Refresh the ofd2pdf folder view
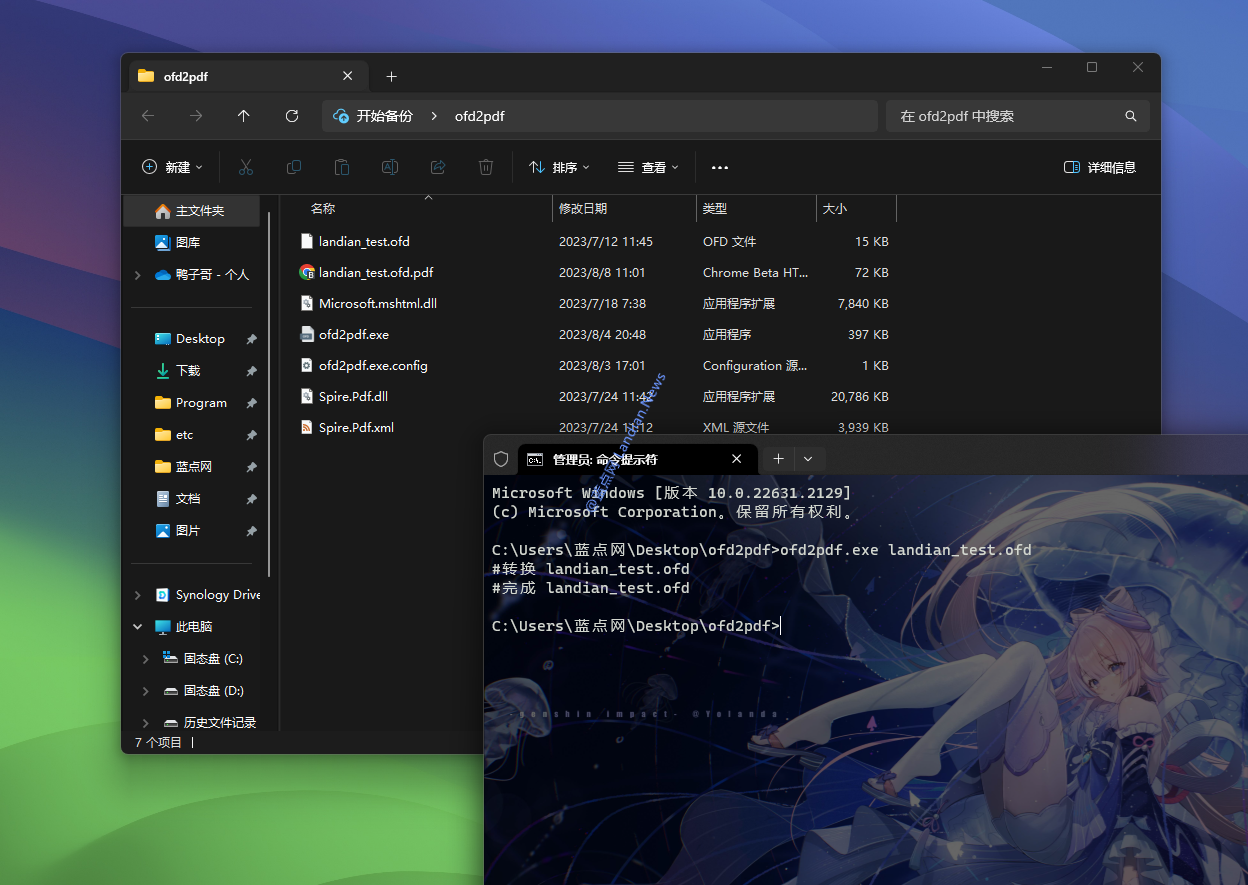The image size is (1248, 885). pyautogui.click(x=292, y=116)
